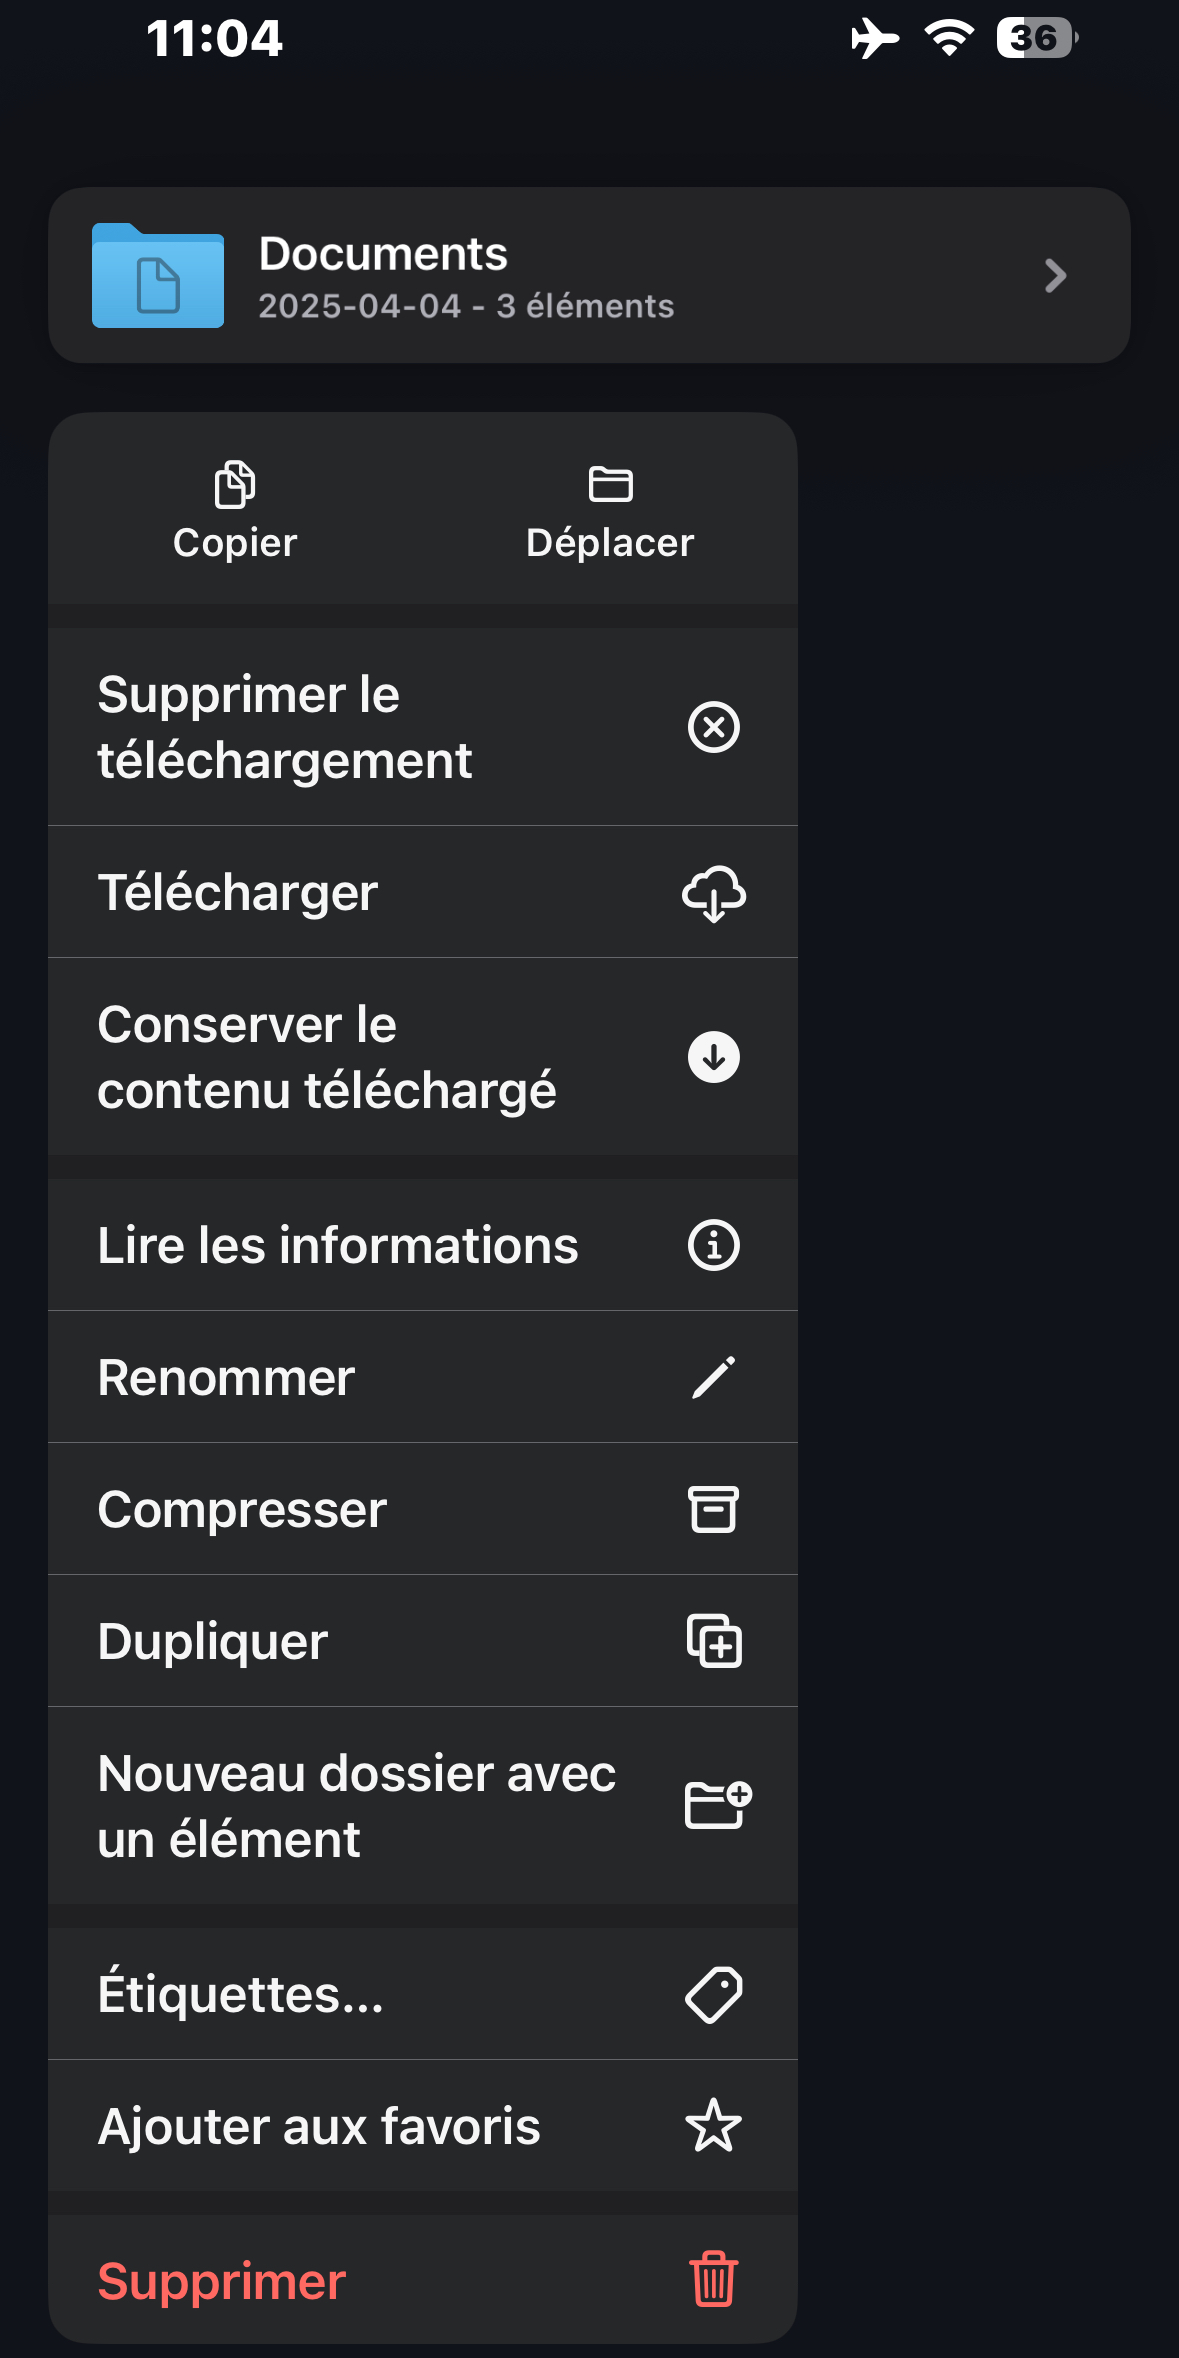Tap the info circle icon
The height and width of the screenshot is (2358, 1179).
click(713, 1246)
